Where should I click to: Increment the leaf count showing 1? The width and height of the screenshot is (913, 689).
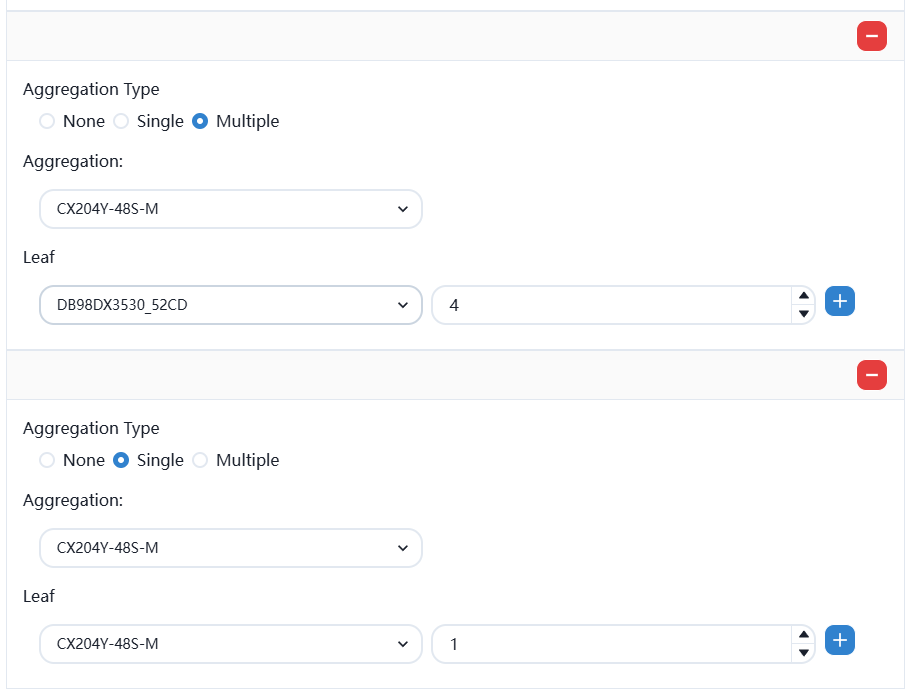pyautogui.click(x=802, y=635)
